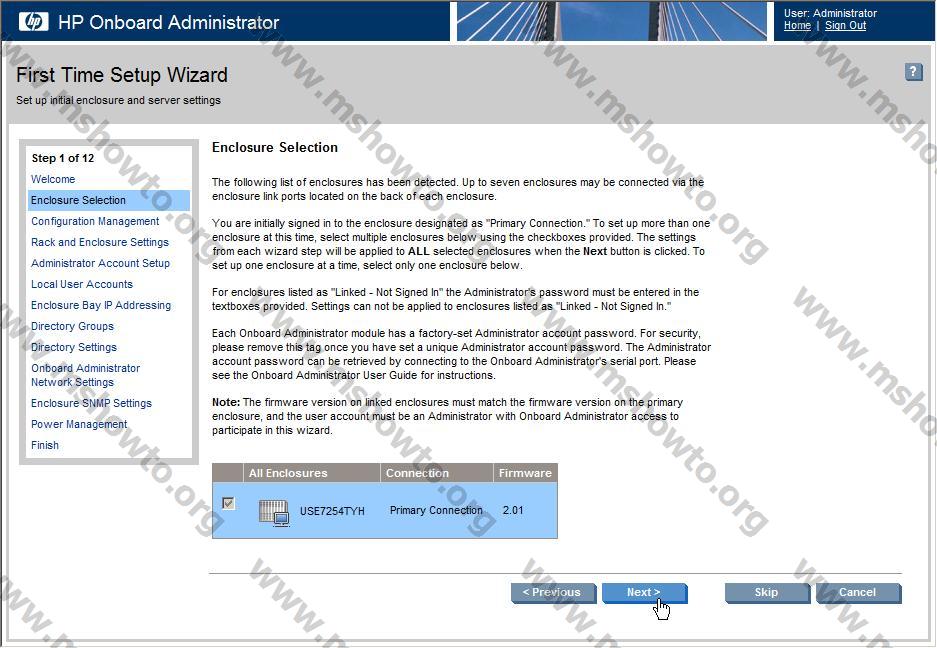Open Administrator Account Setup step
937x648 pixels.
point(100,263)
